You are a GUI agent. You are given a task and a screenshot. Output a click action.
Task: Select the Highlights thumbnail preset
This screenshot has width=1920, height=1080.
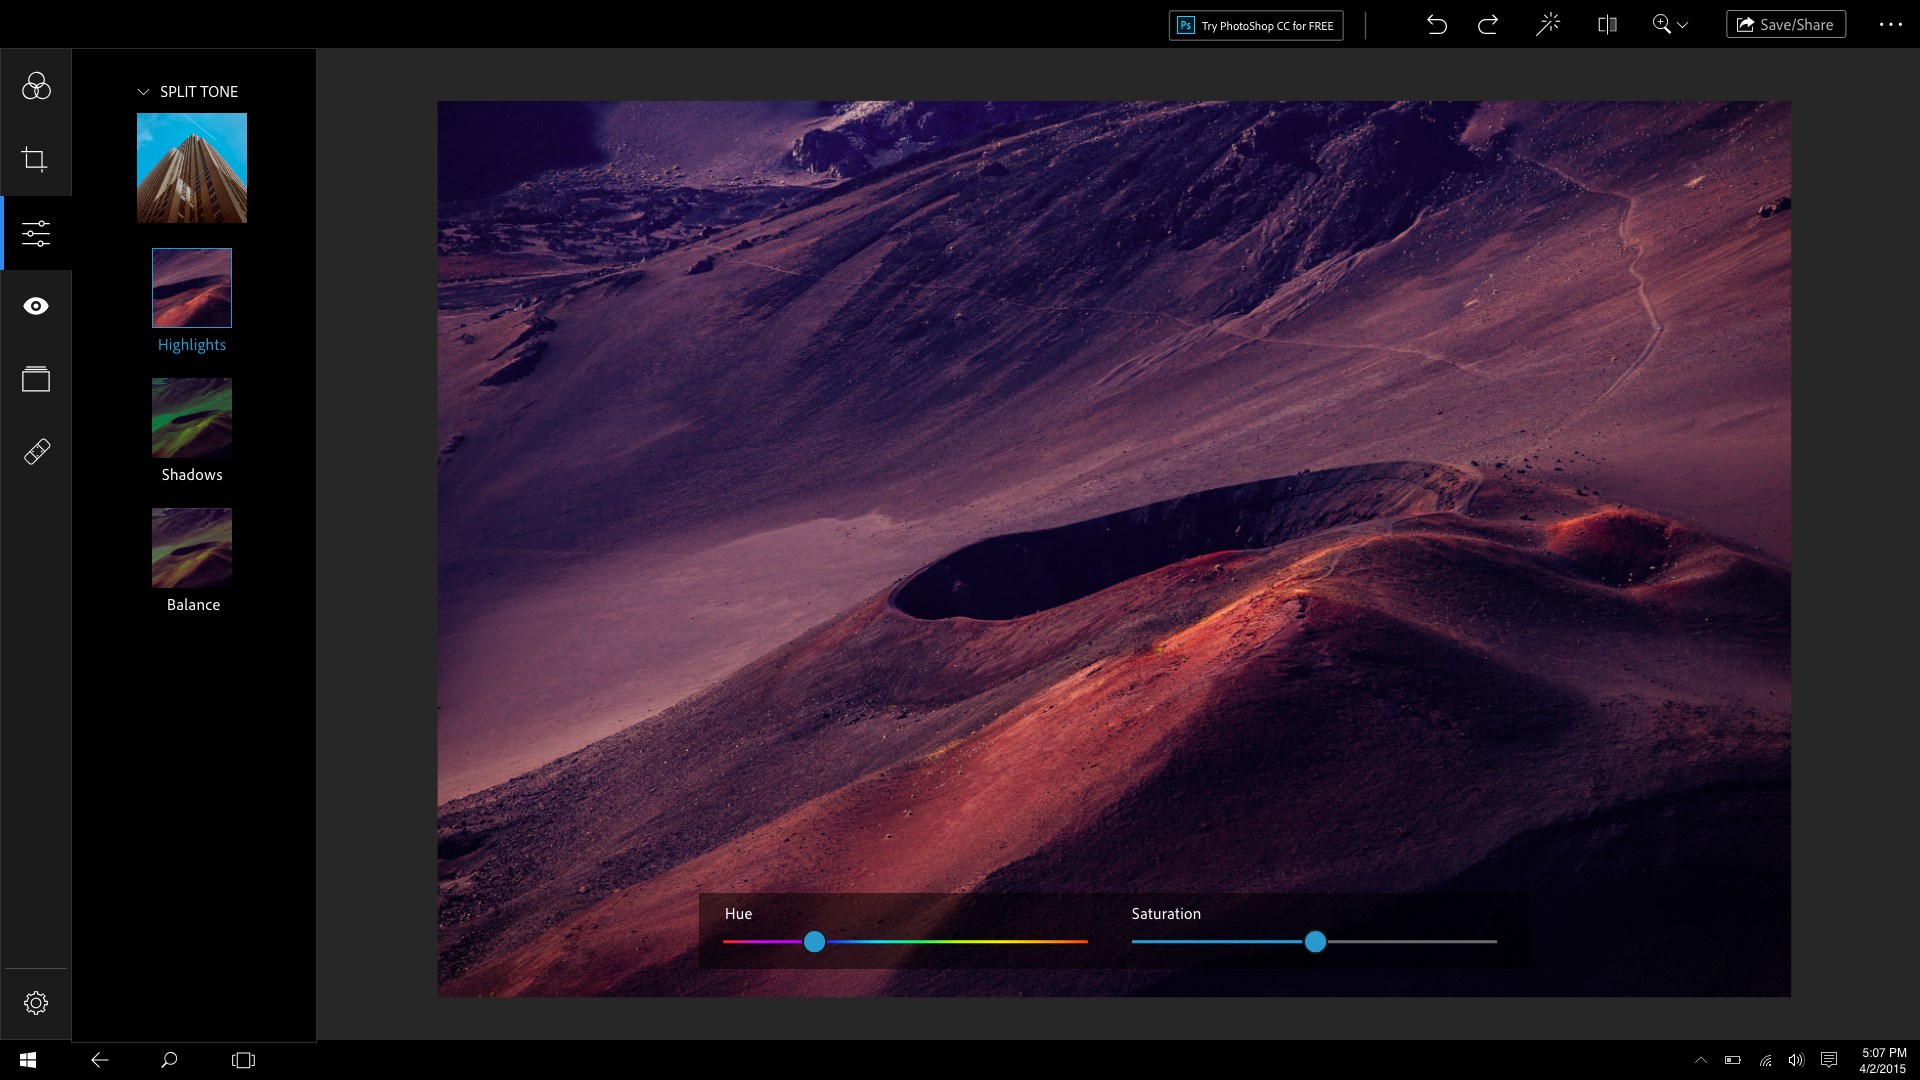[191, 287]
